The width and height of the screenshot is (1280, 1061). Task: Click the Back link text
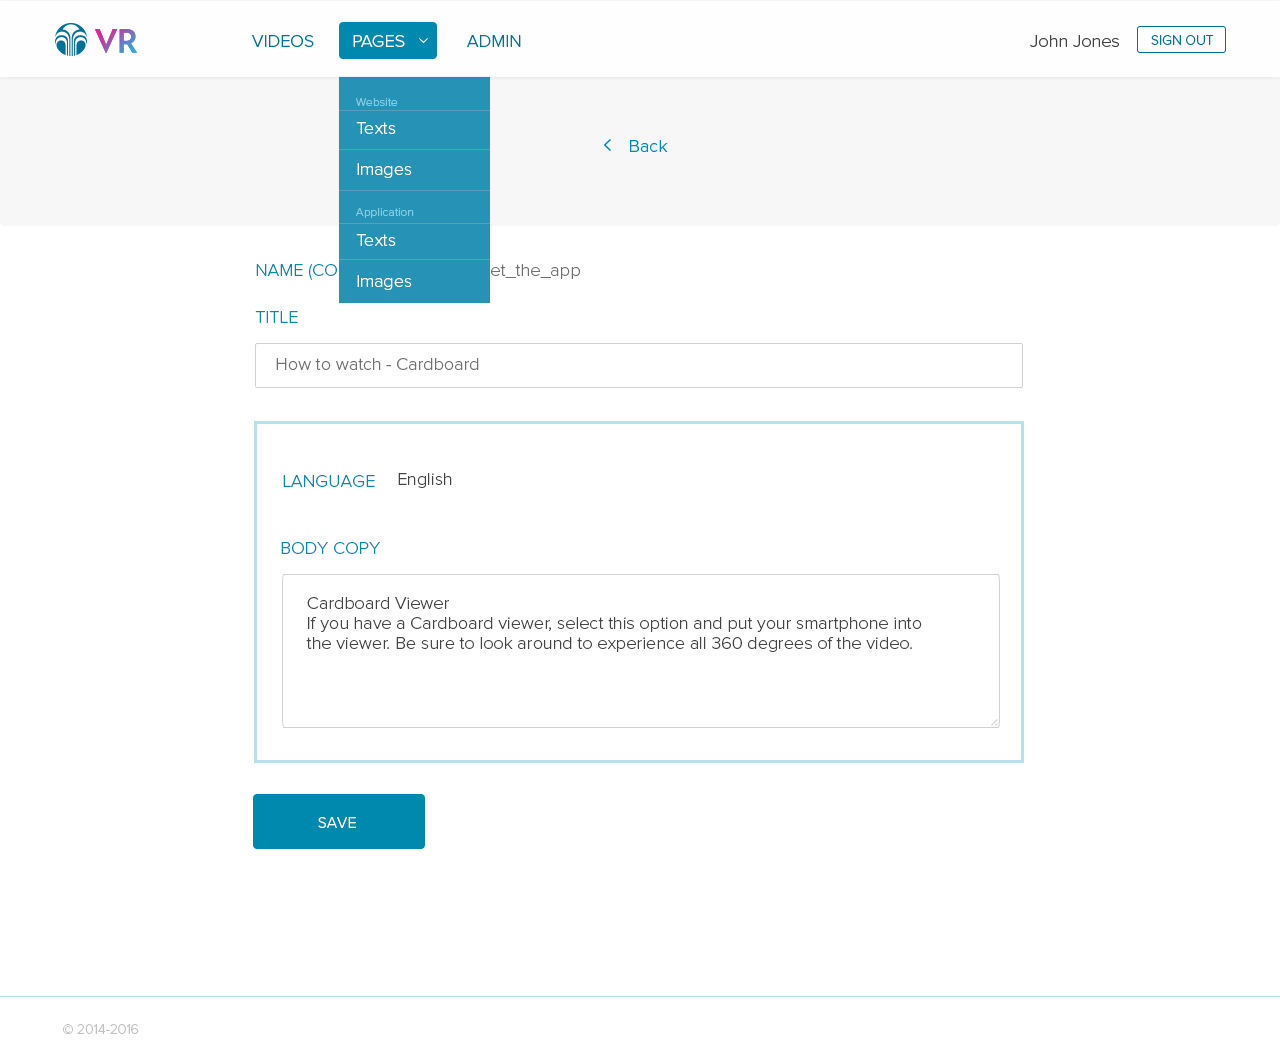pyautogui.click(x=647, y=146)
